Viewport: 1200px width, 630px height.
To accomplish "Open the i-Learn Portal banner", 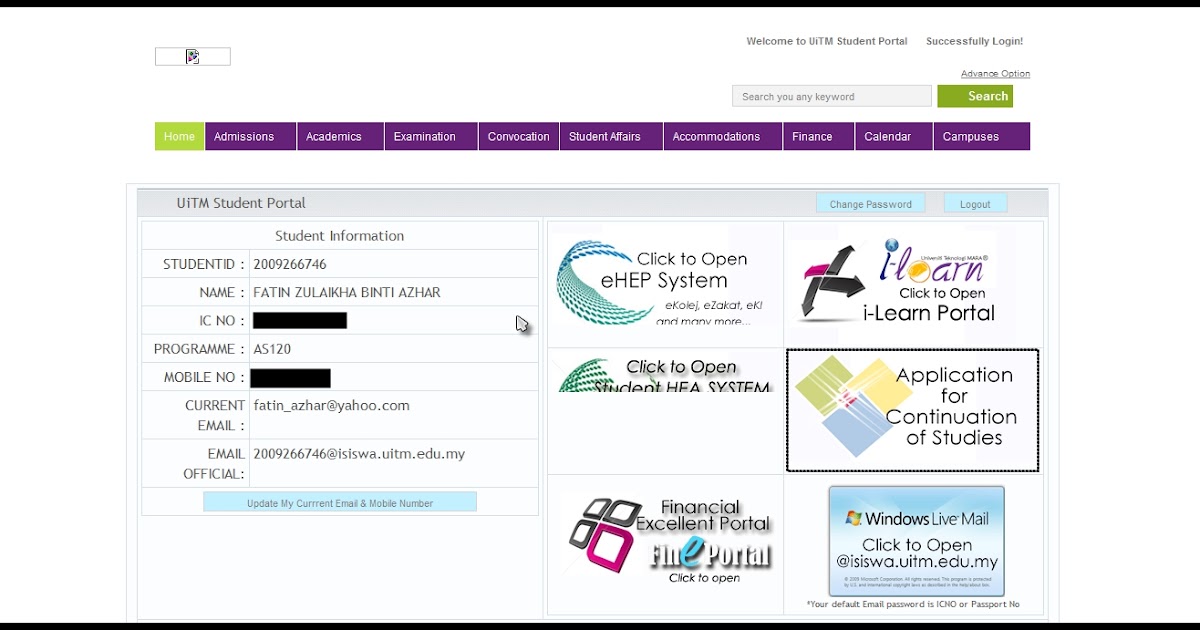I will pyautogui.click(x=900, y=281).
